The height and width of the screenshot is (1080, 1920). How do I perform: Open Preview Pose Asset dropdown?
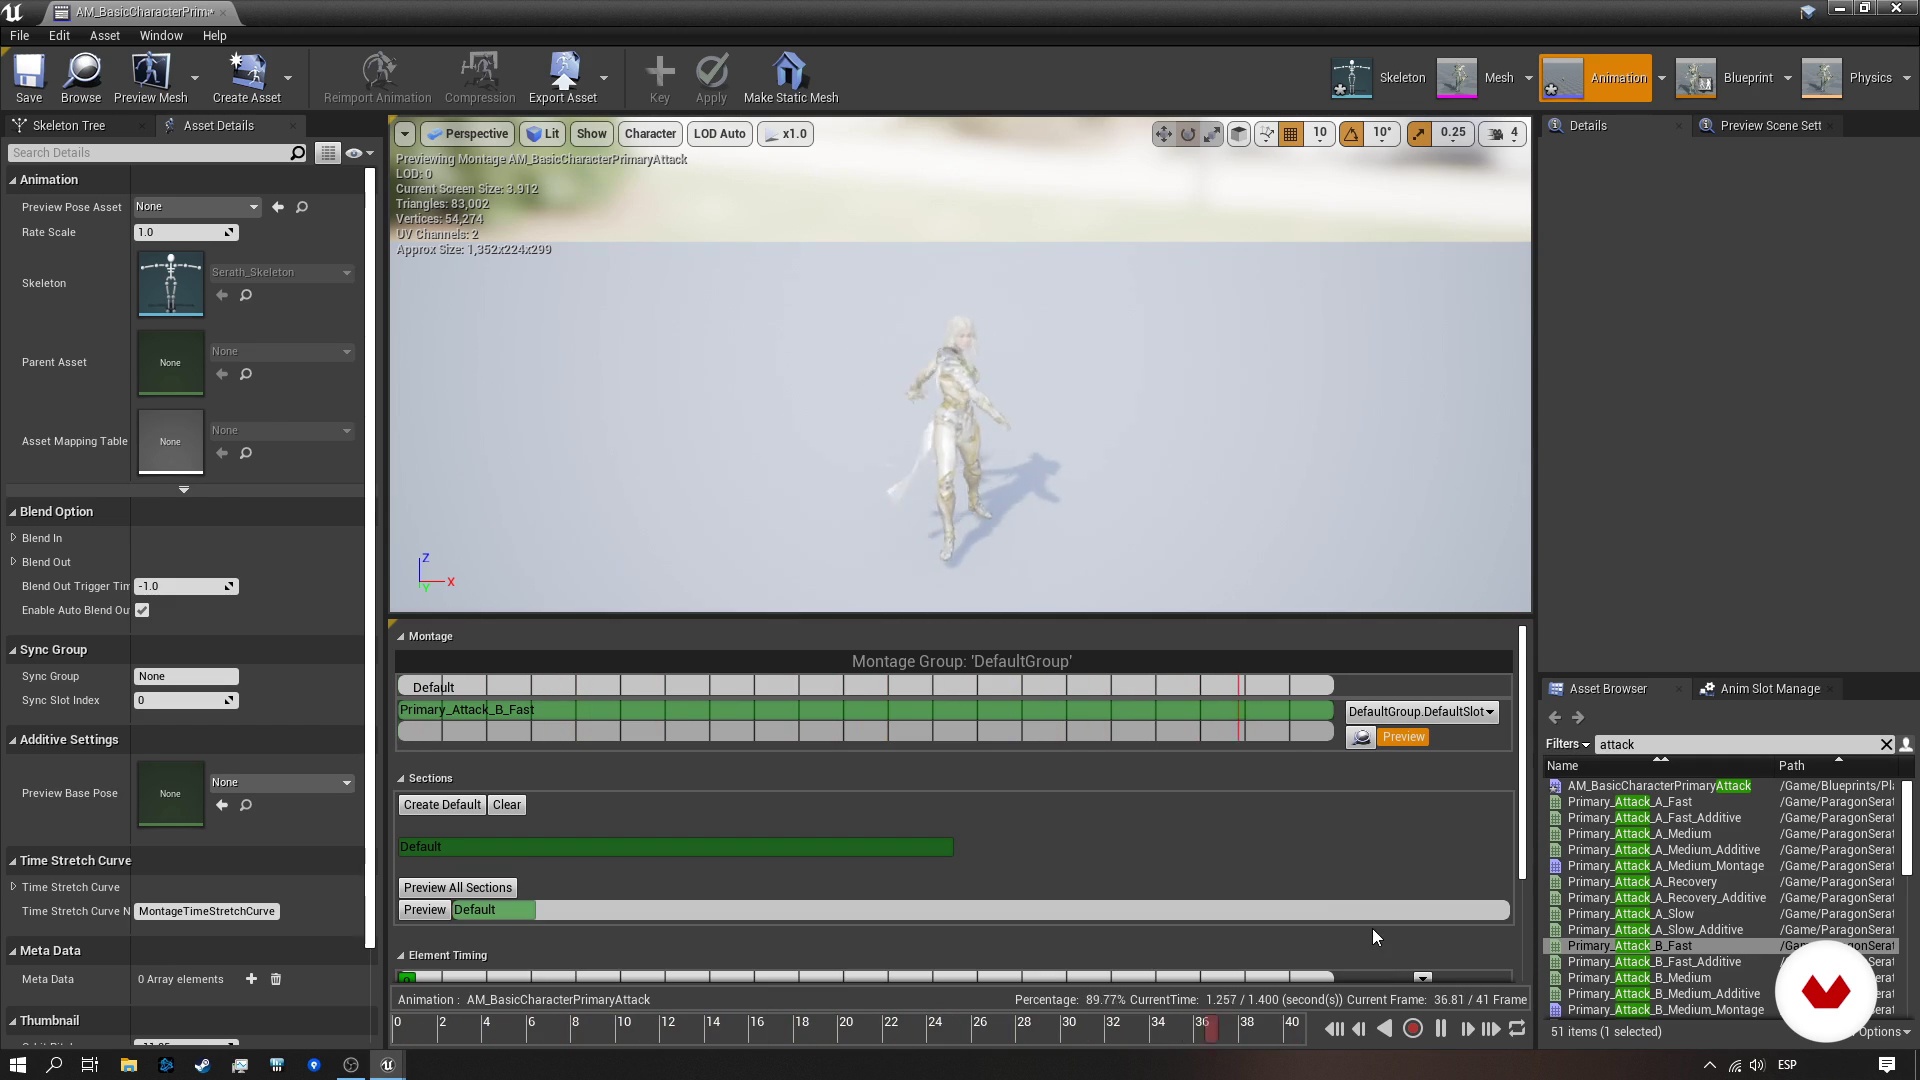(x=197, y=207)
